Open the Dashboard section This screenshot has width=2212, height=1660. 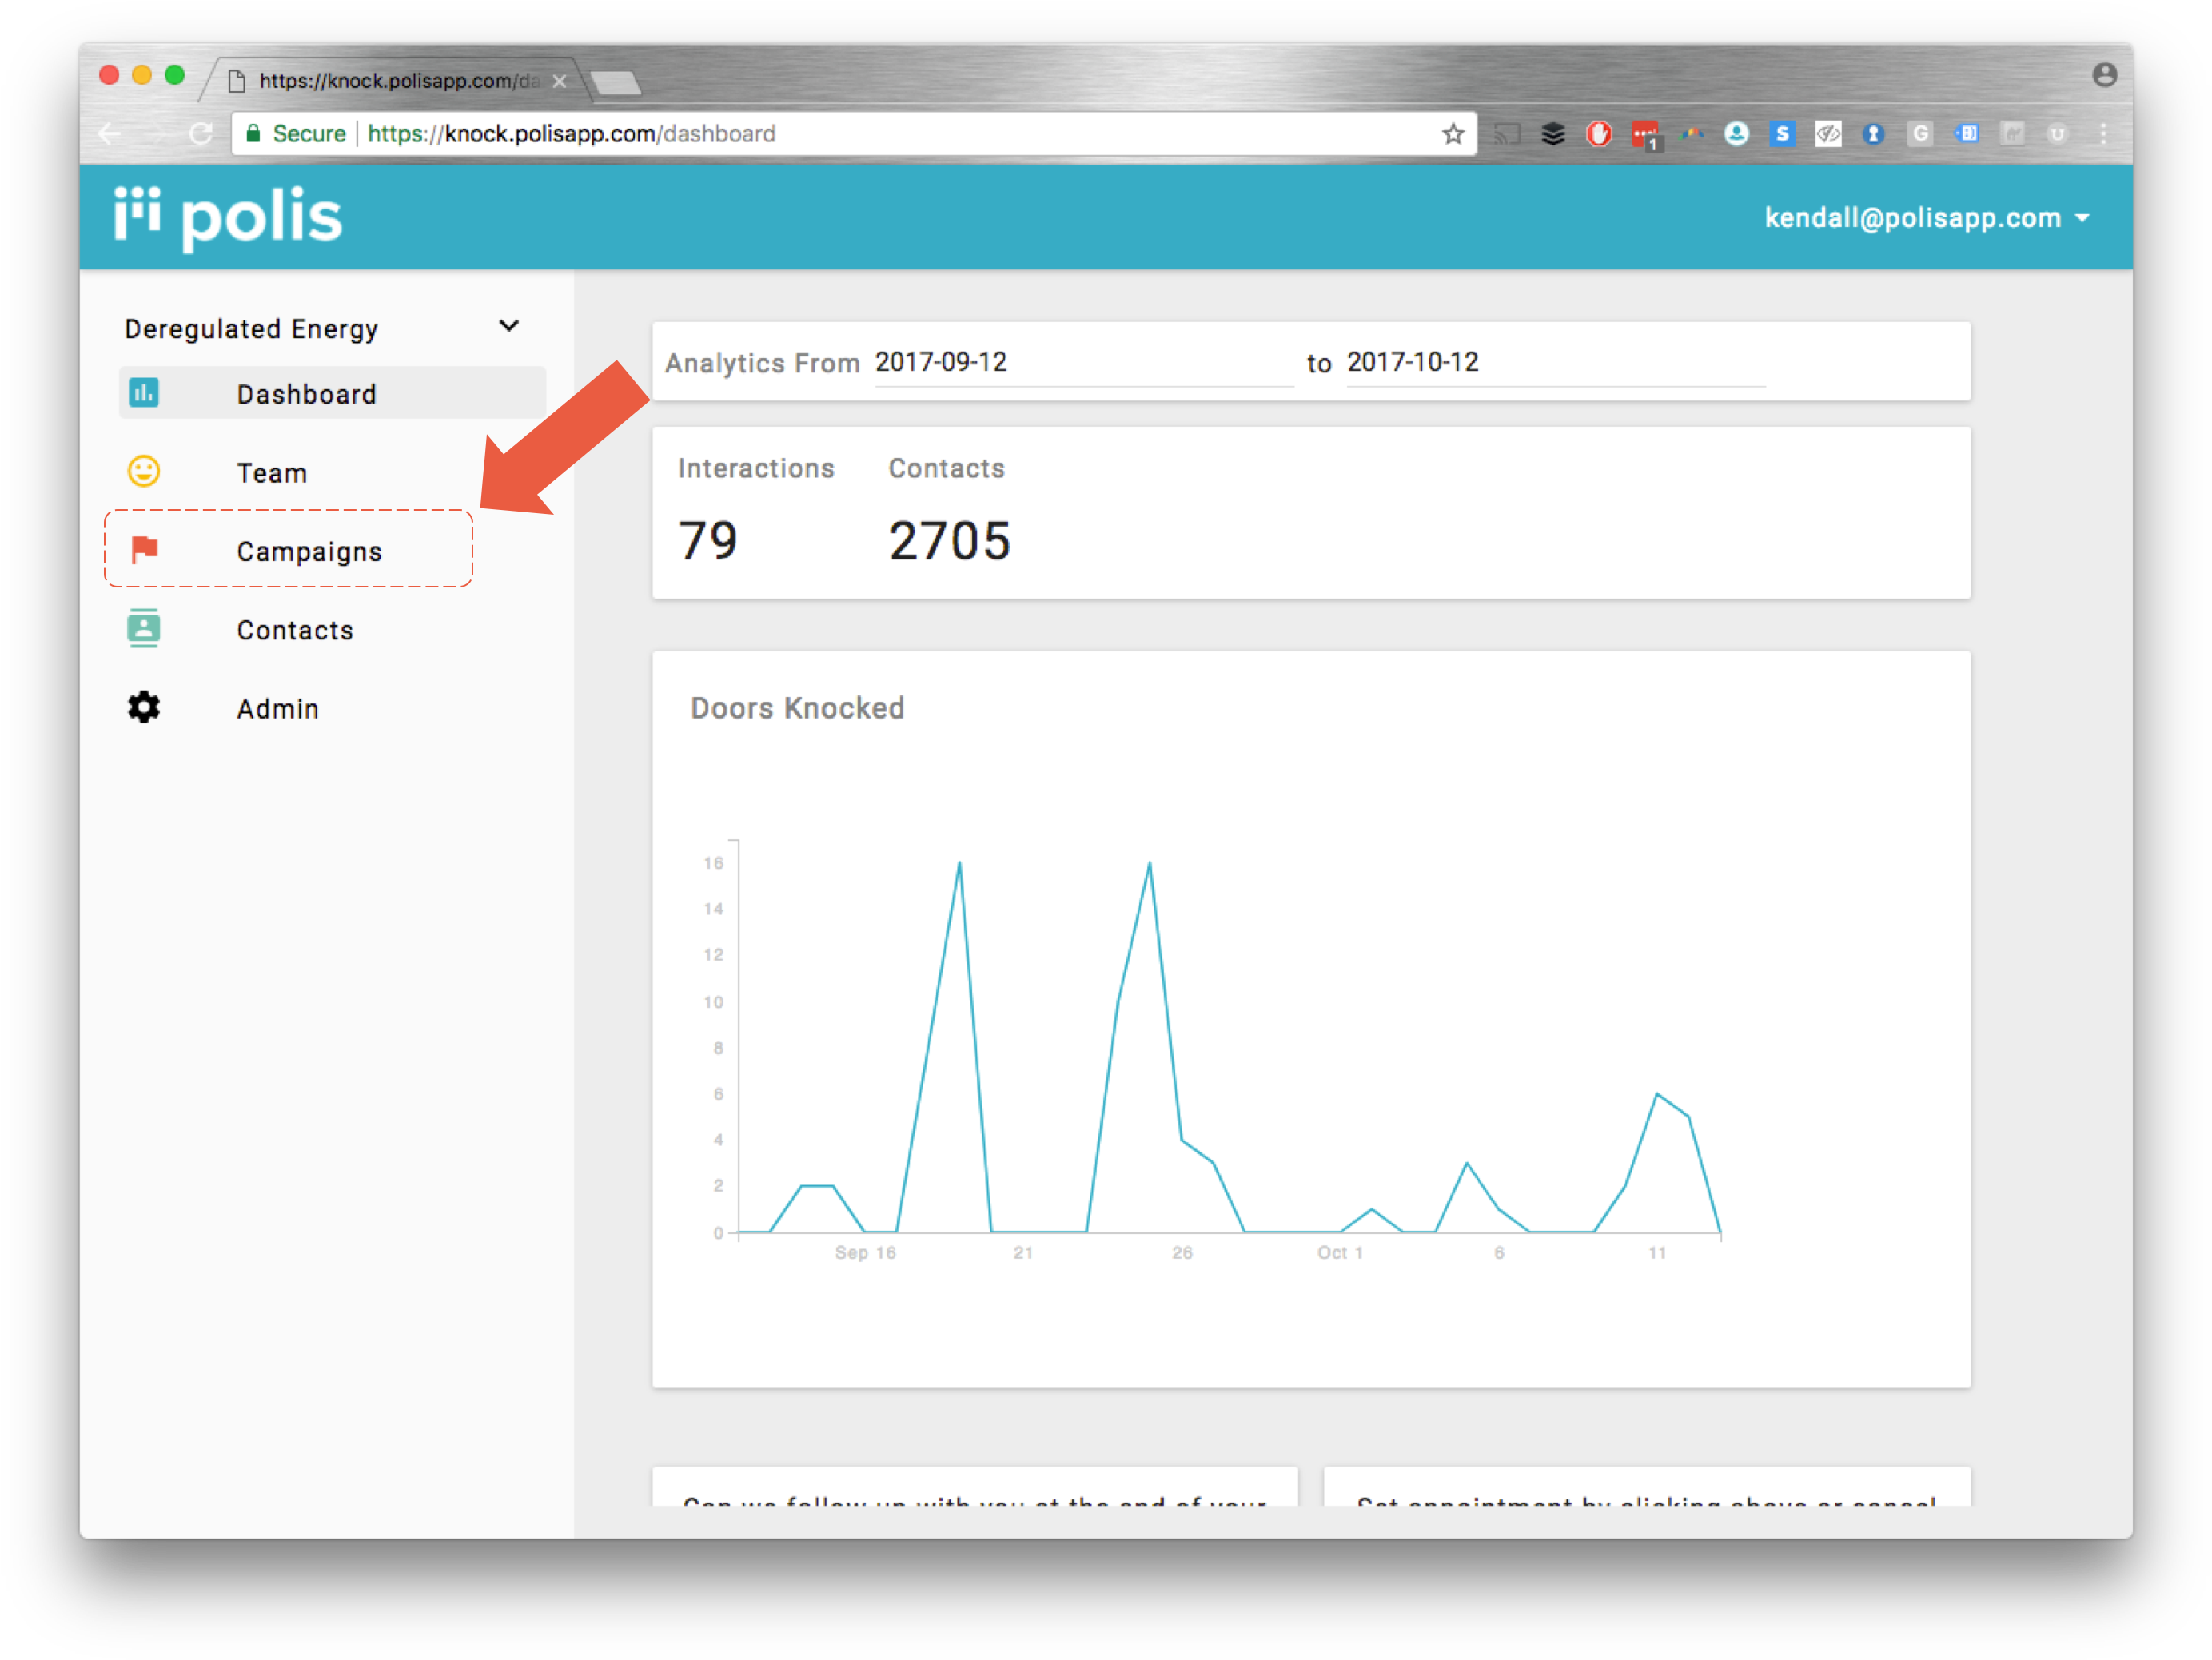click(x=333, y=393)
